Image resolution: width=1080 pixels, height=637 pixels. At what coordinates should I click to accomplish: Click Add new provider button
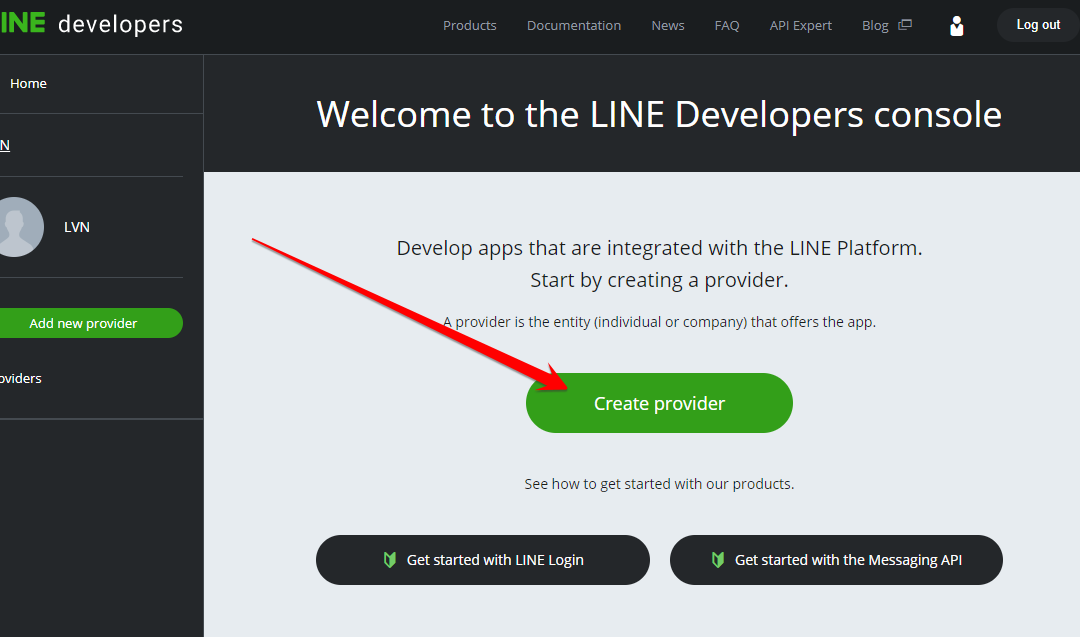pyautogui.click(x=90, y=323)
